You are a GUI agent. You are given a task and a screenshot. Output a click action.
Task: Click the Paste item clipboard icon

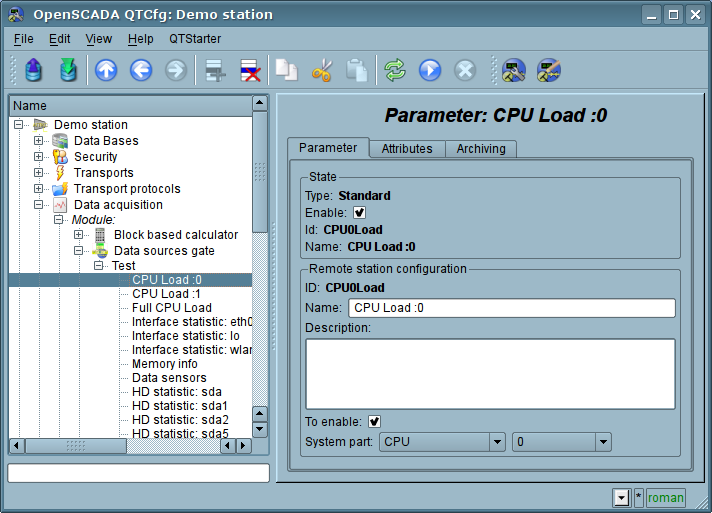pos(356,70)
